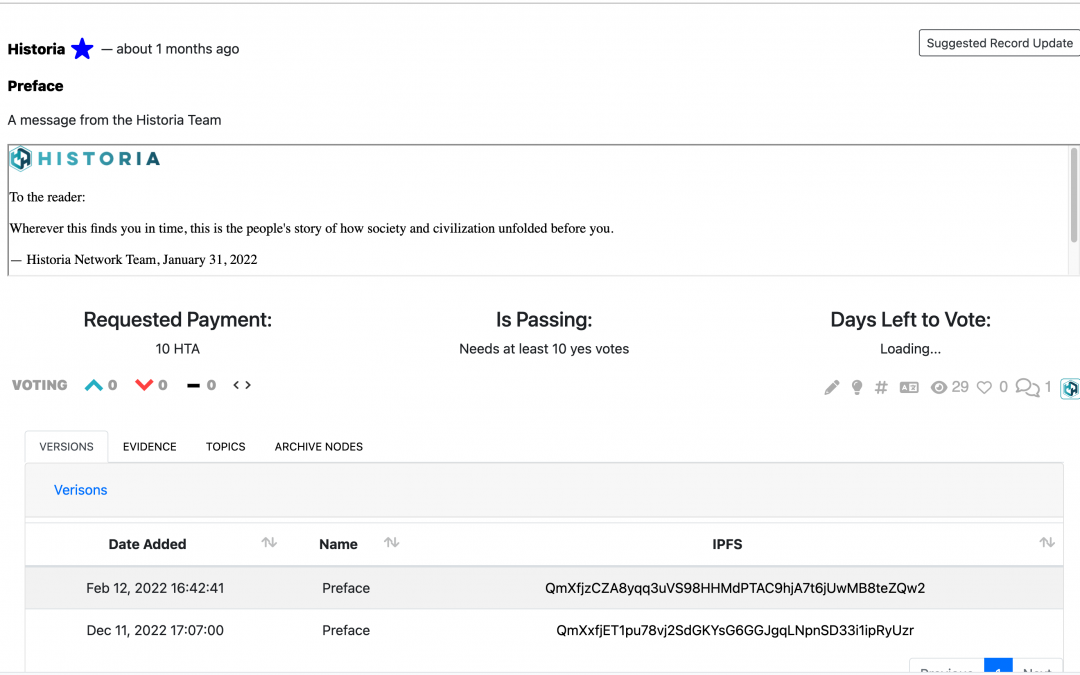Open comments via speech bubble icon

coord(1026,387)
